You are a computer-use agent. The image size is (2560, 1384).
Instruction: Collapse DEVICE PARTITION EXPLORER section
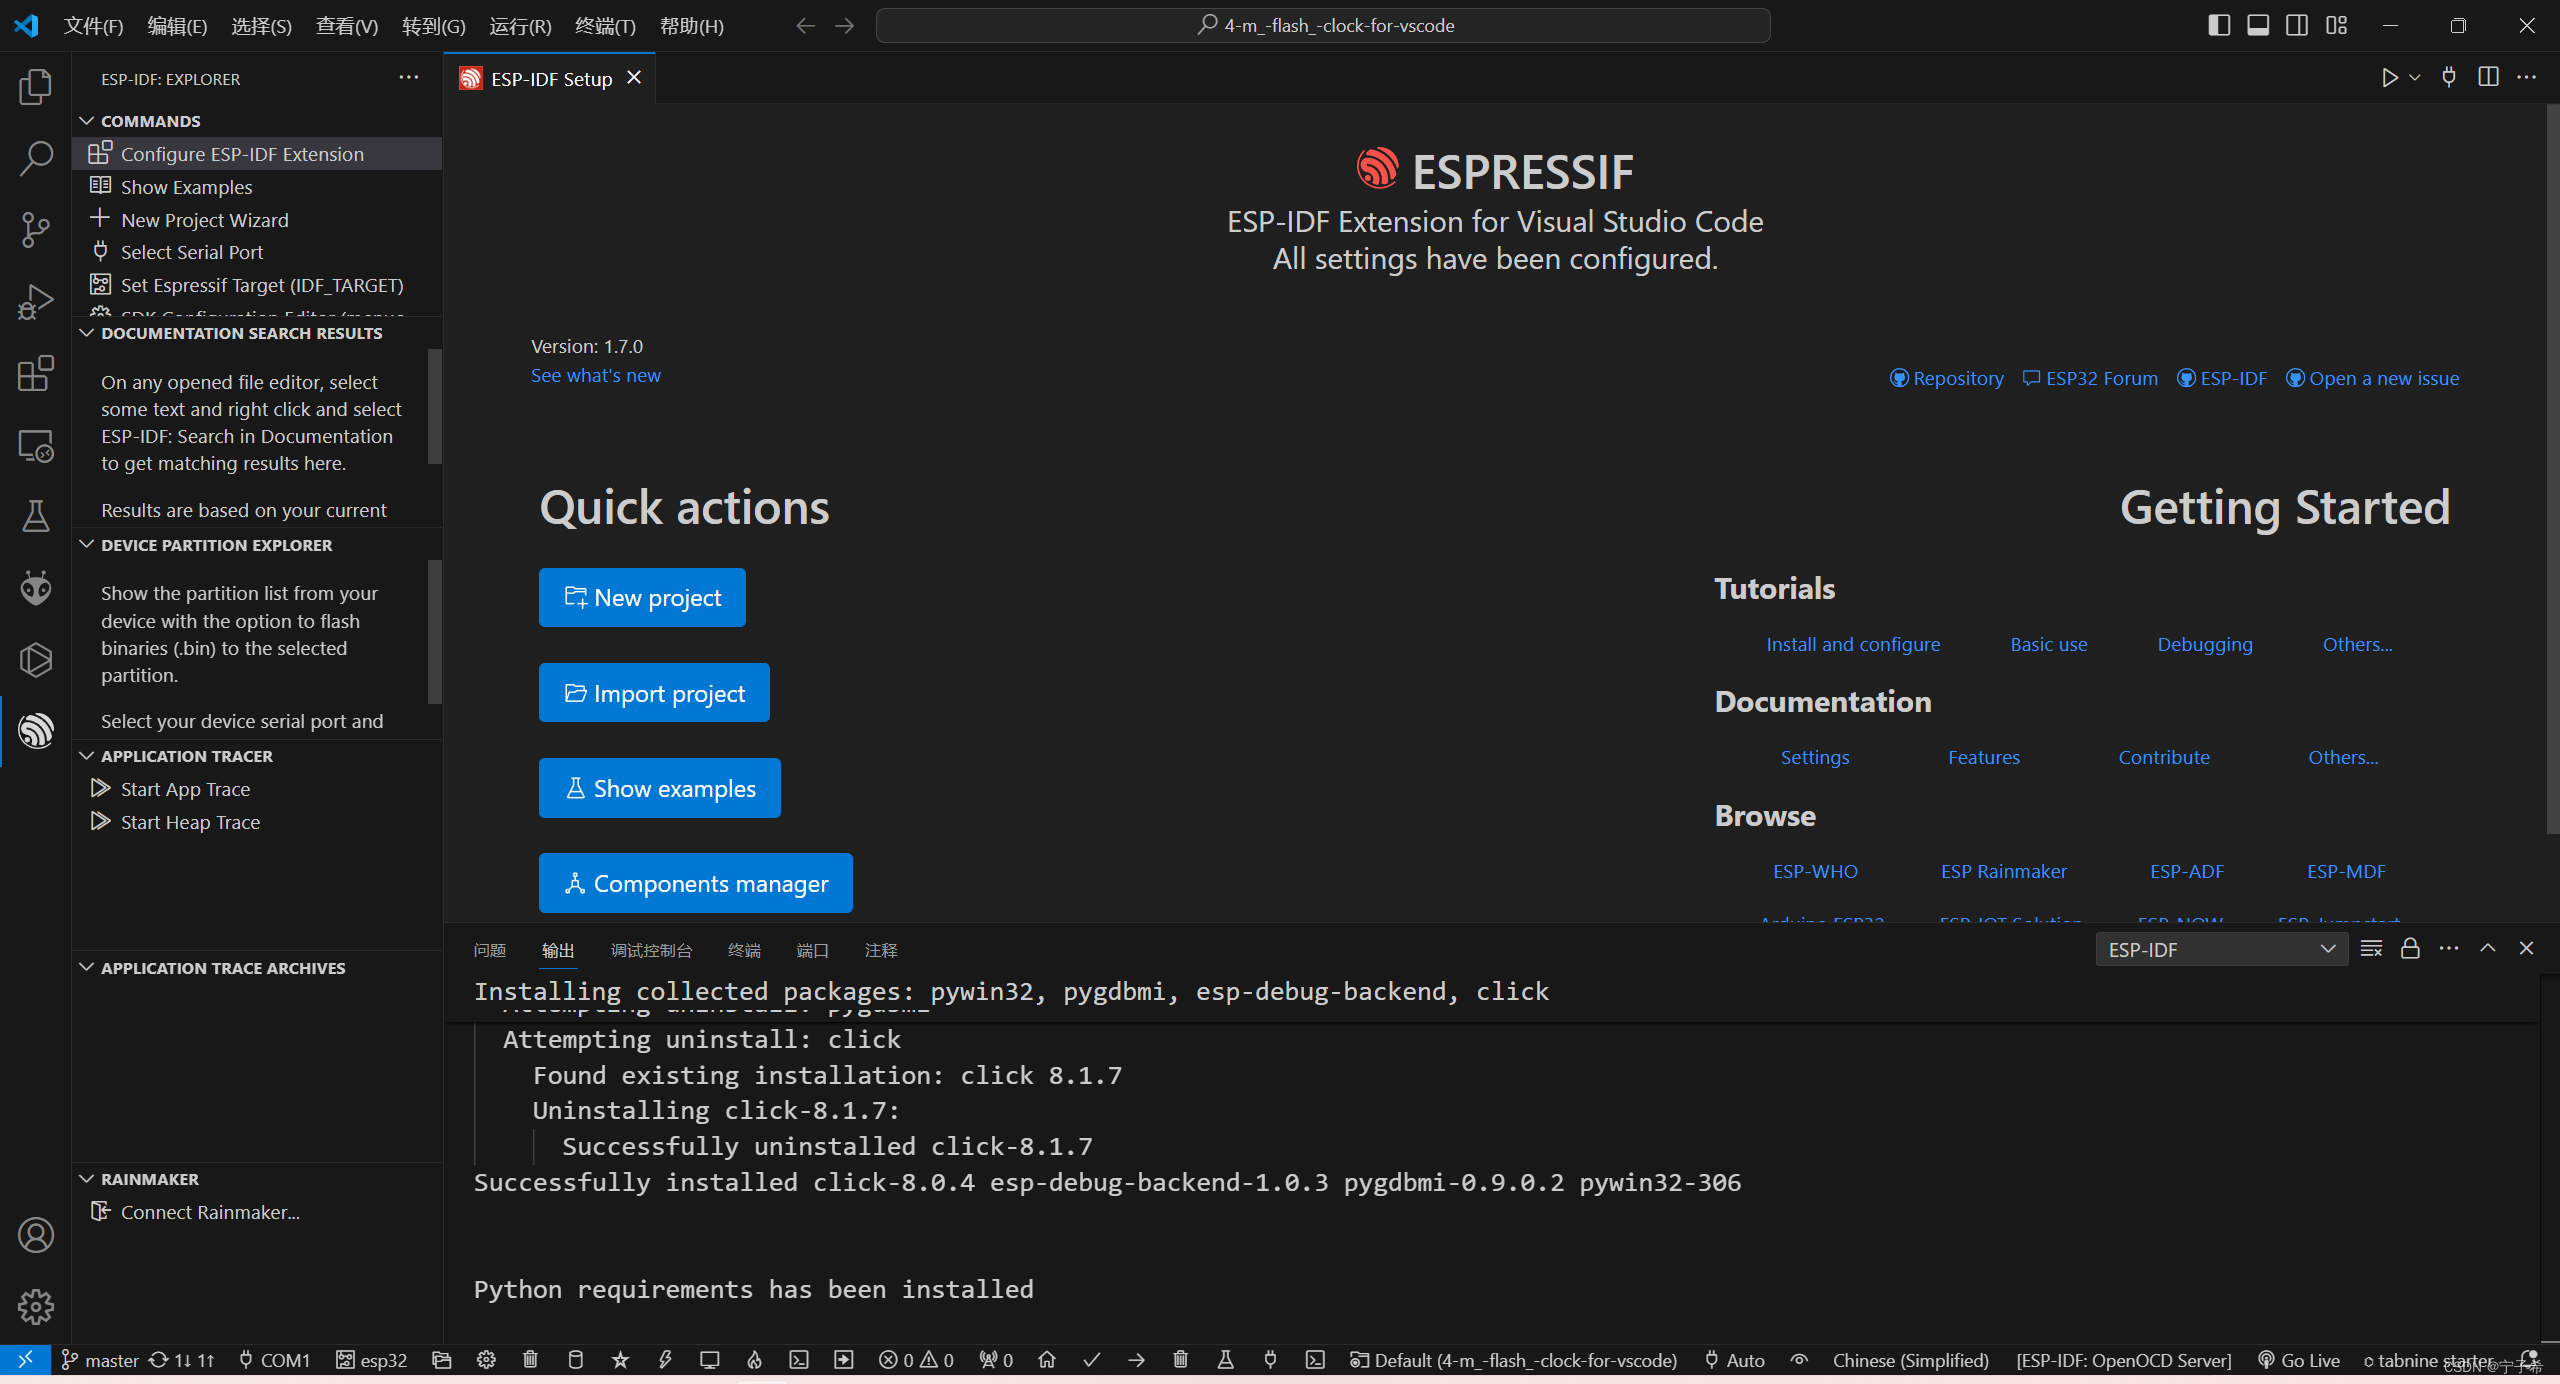[x=87, y=545]
